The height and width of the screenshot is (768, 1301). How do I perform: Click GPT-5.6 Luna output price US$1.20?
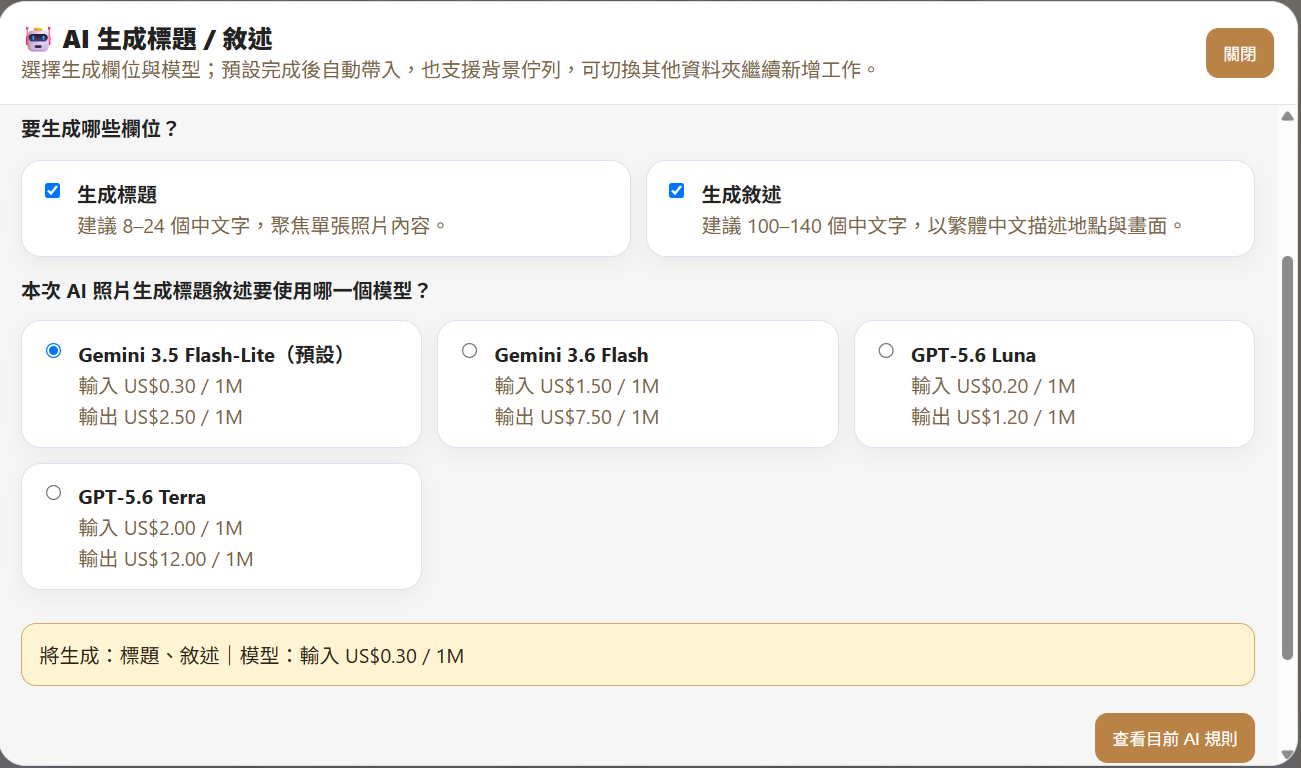[x=993, y=417]
